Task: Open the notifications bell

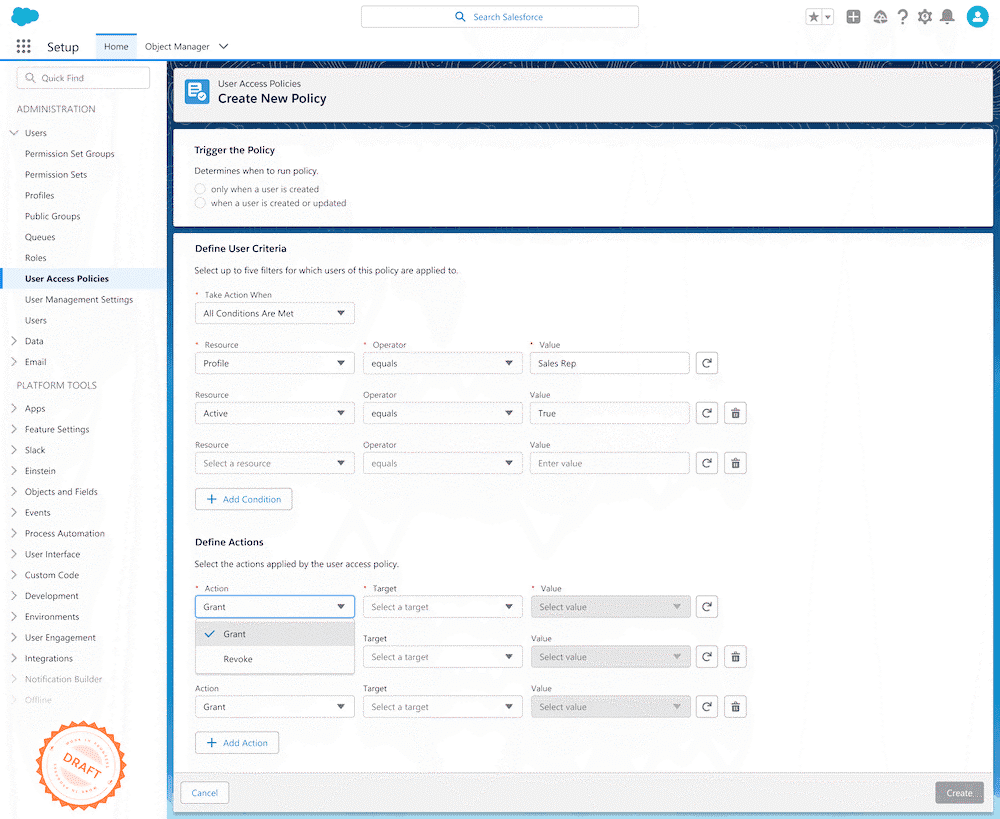Action: (948, 17)
